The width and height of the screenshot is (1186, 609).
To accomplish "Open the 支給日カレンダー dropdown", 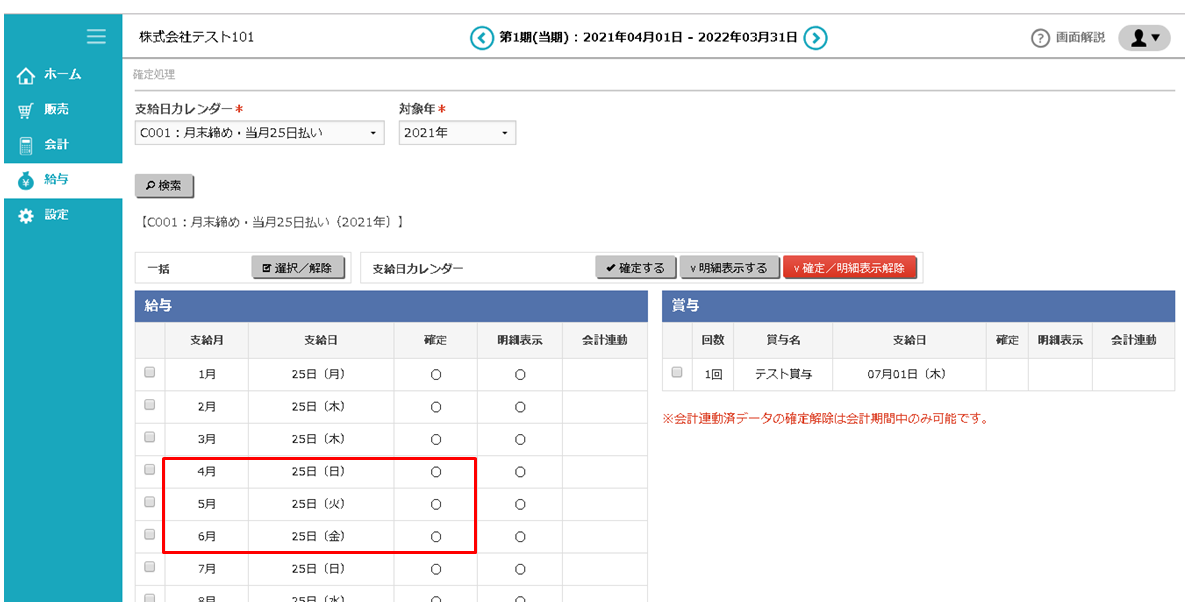I will (259, 132).
